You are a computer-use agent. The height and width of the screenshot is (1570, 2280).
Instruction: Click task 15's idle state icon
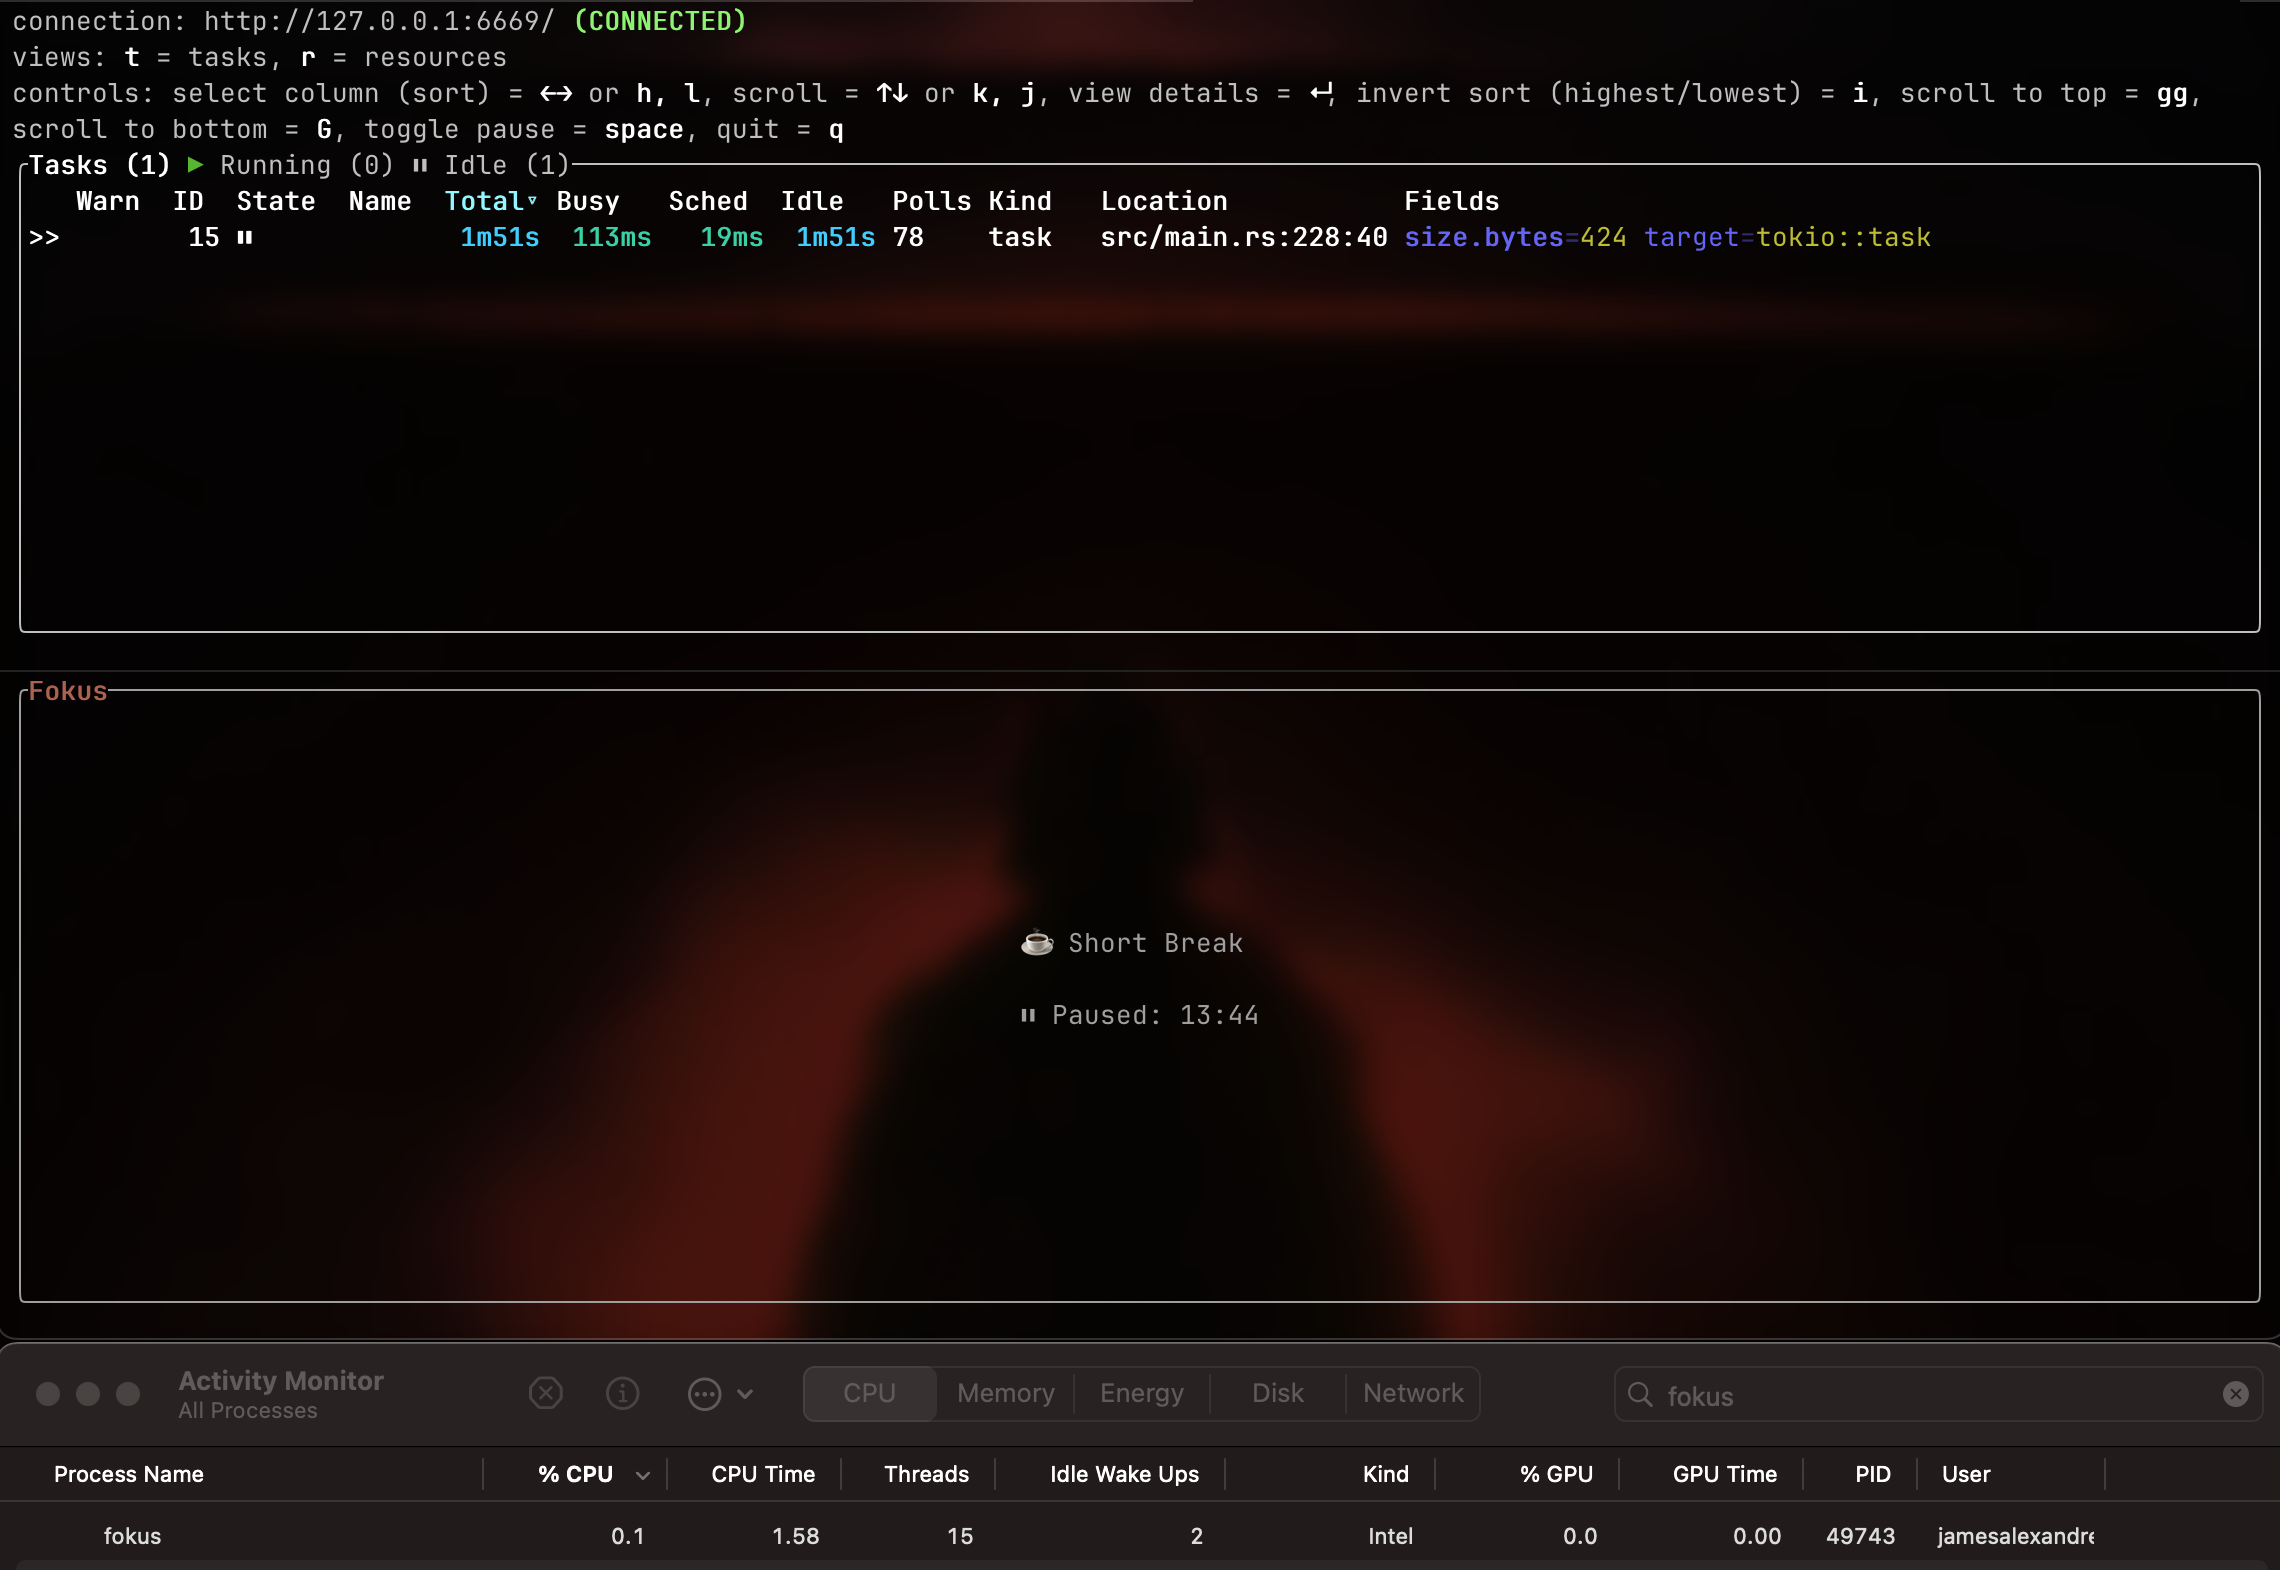pyautogui.click(x=245, y=238)
